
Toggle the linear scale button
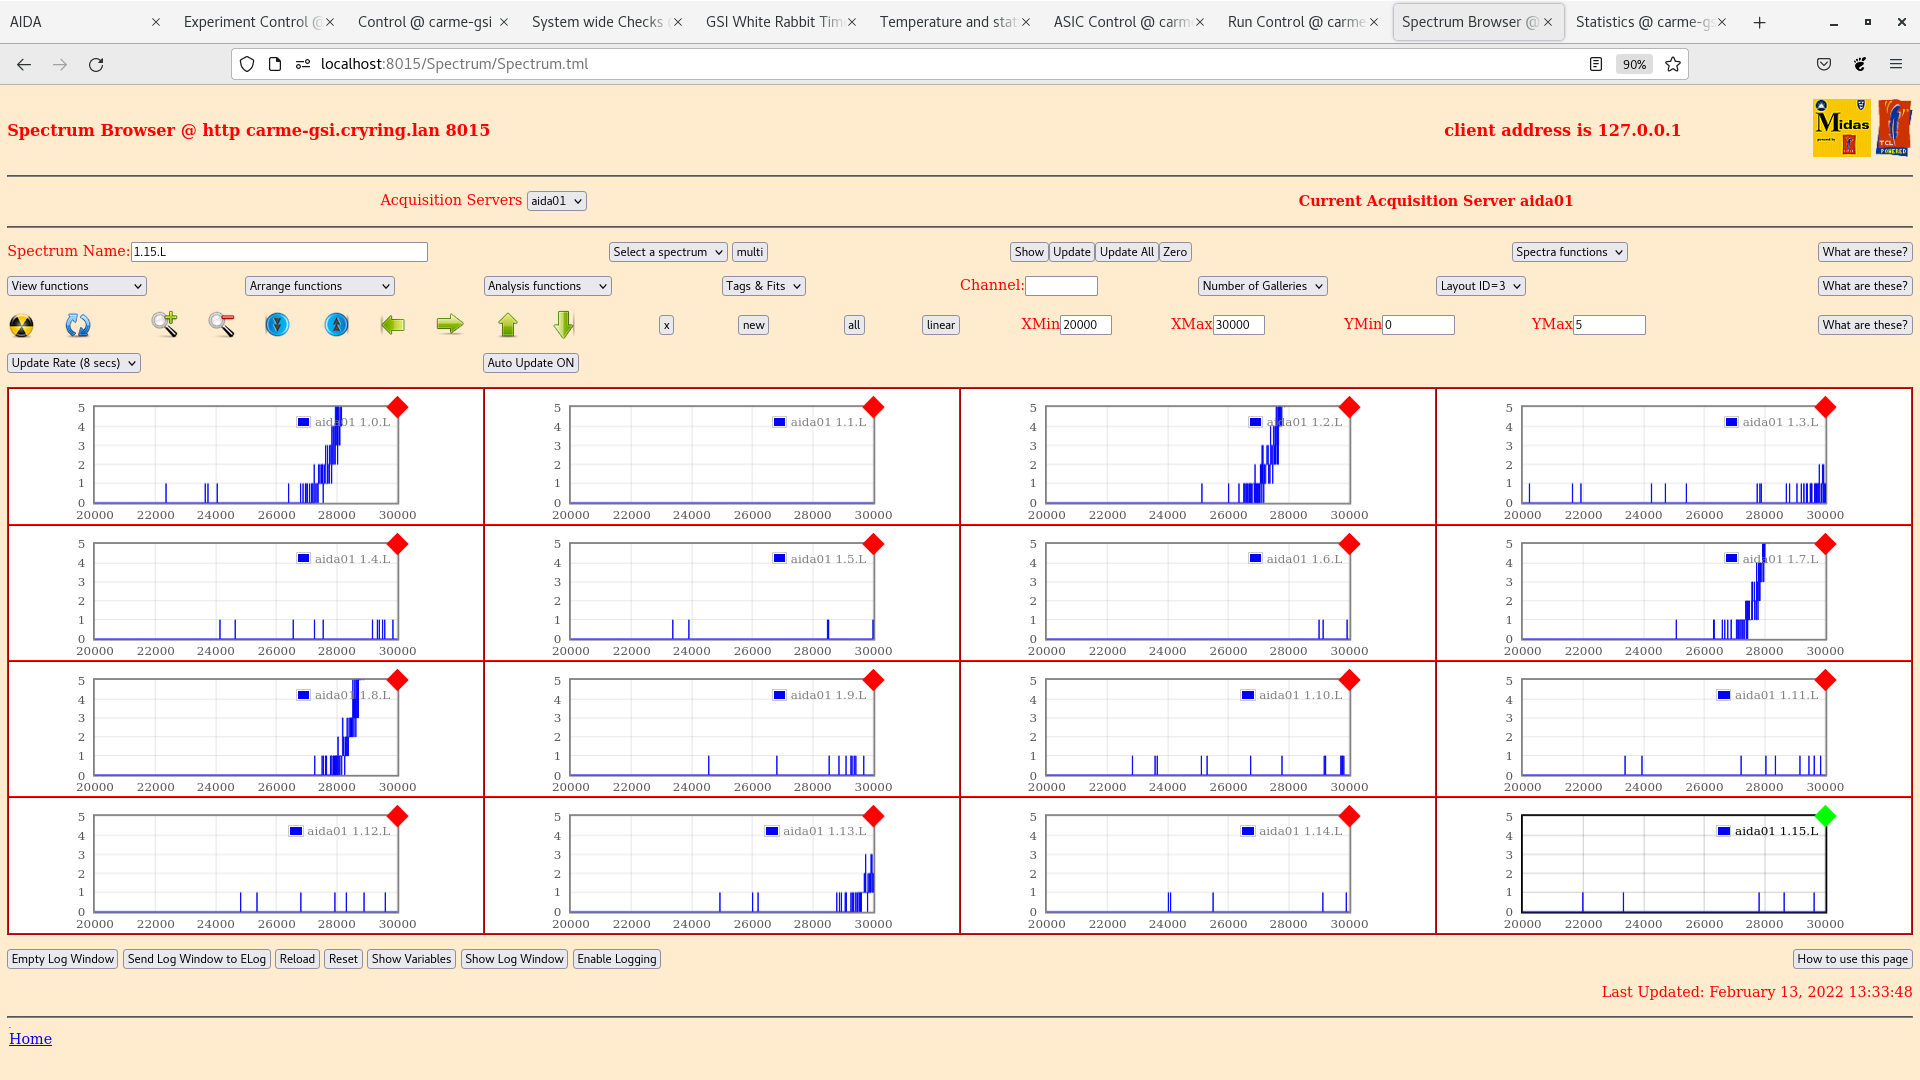[x=940, y=325]
